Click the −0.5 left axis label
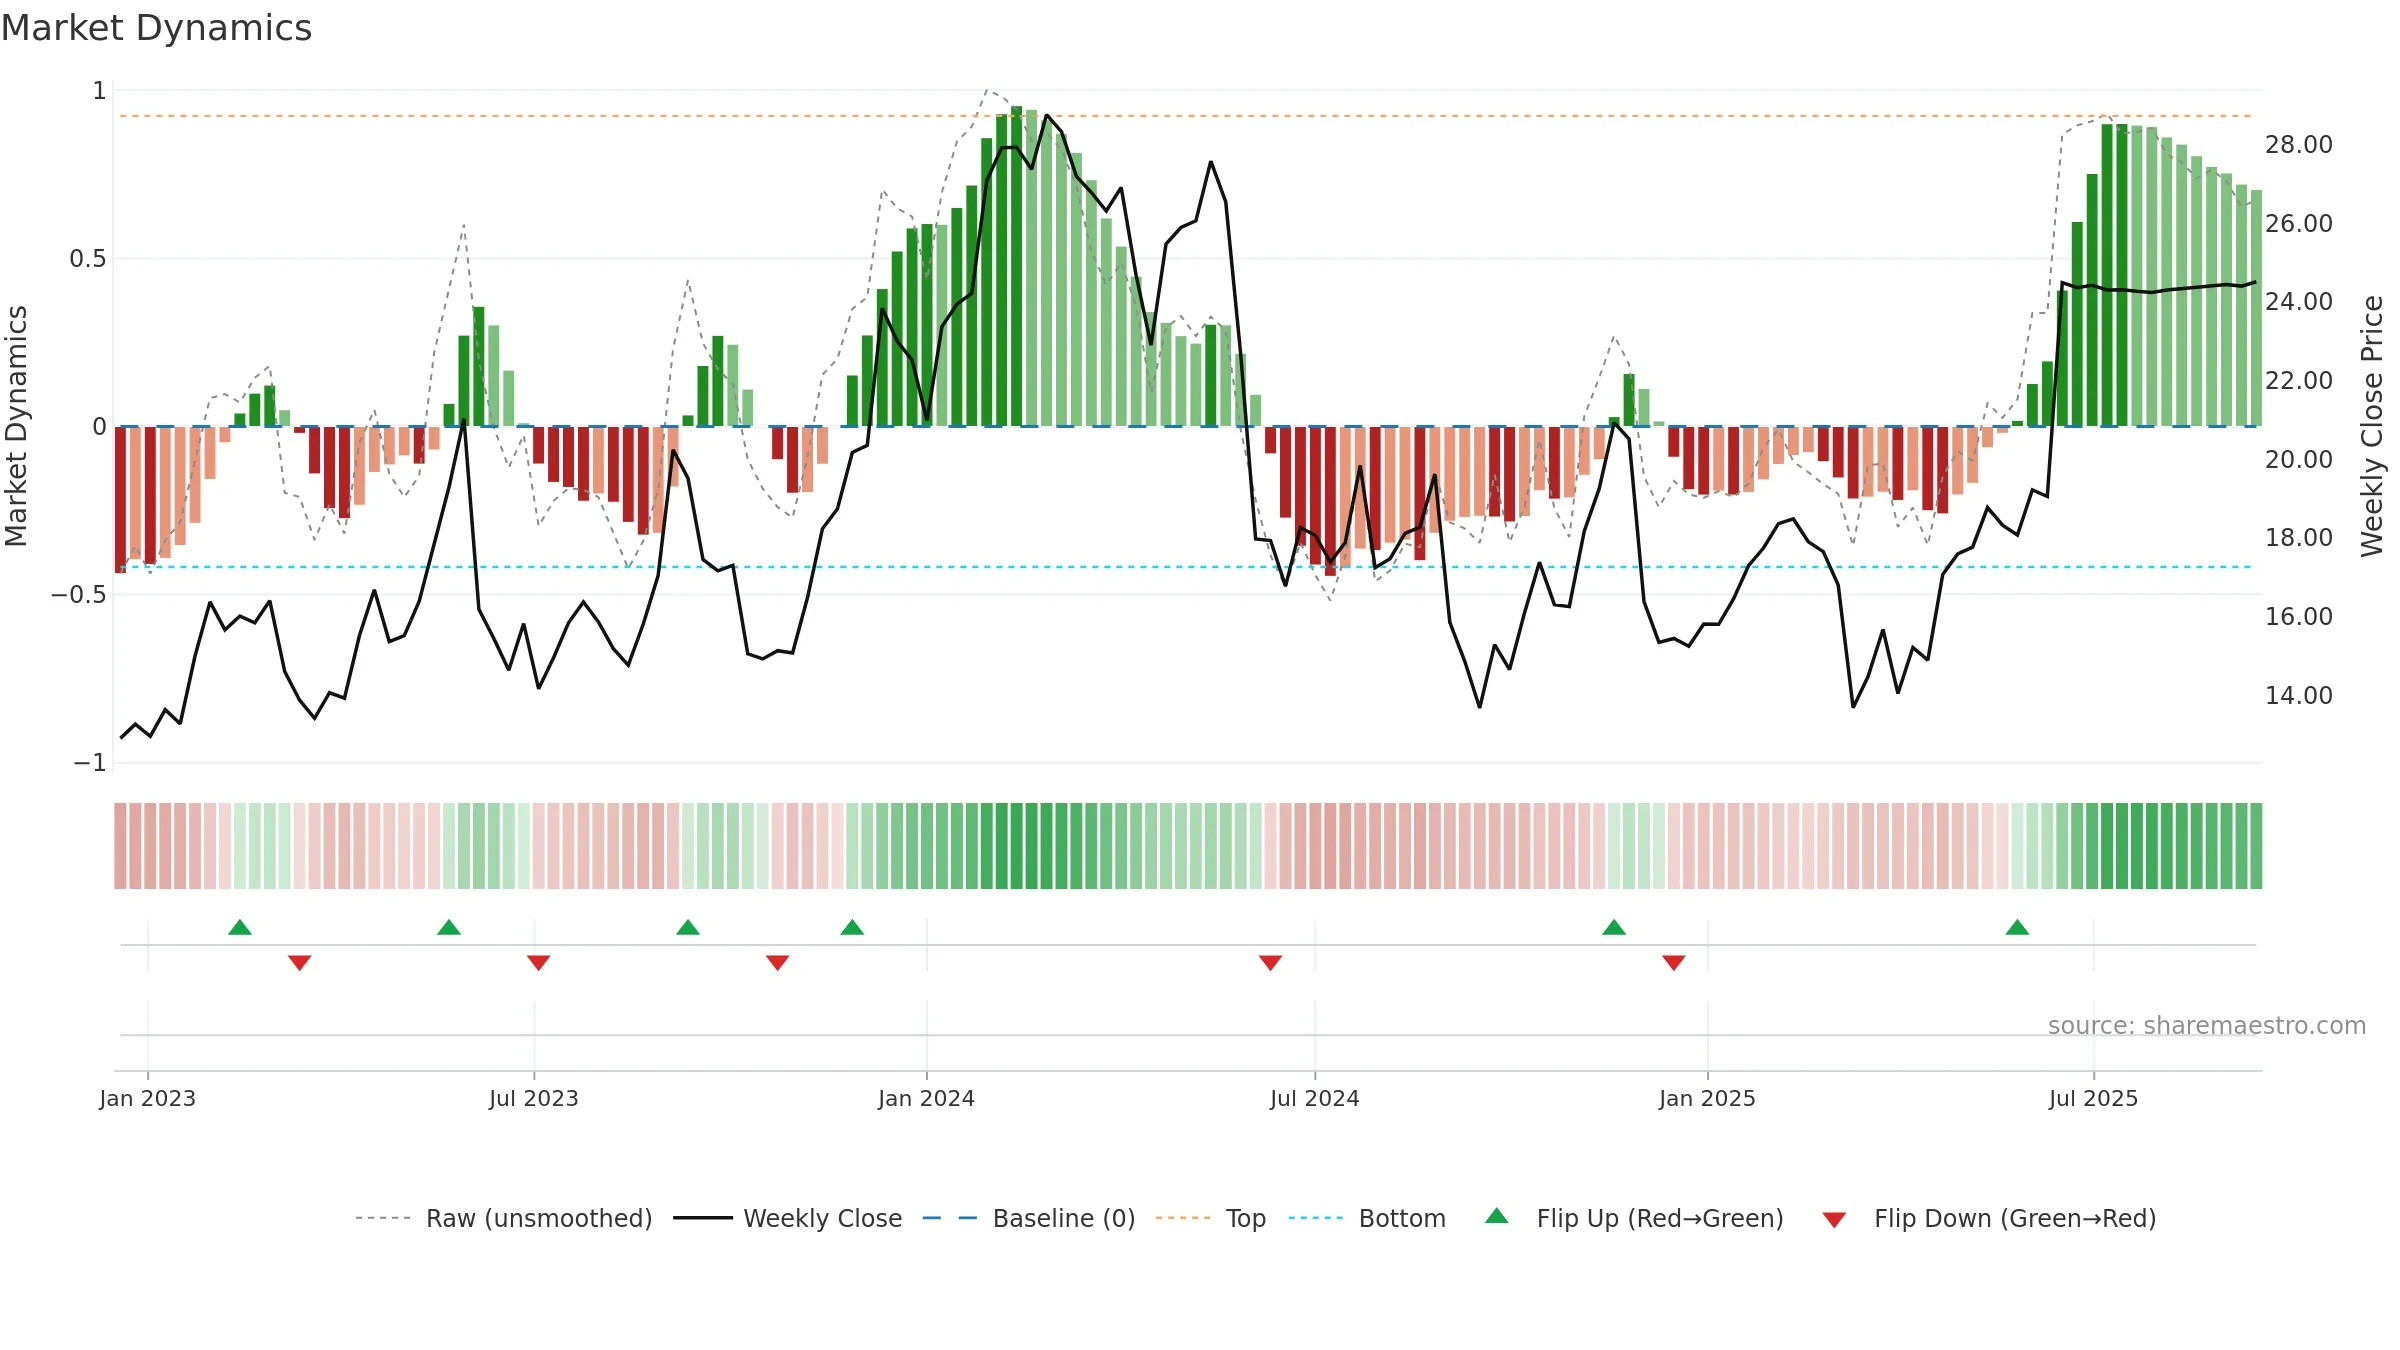The height and width of the screenshot is (1350, 2400). (79, 595)
